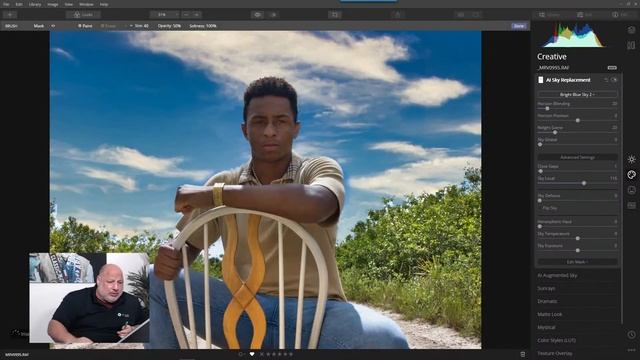Expand the AI Augmented Sky tool
Screen dimensions: 640x360
point(557,276)
